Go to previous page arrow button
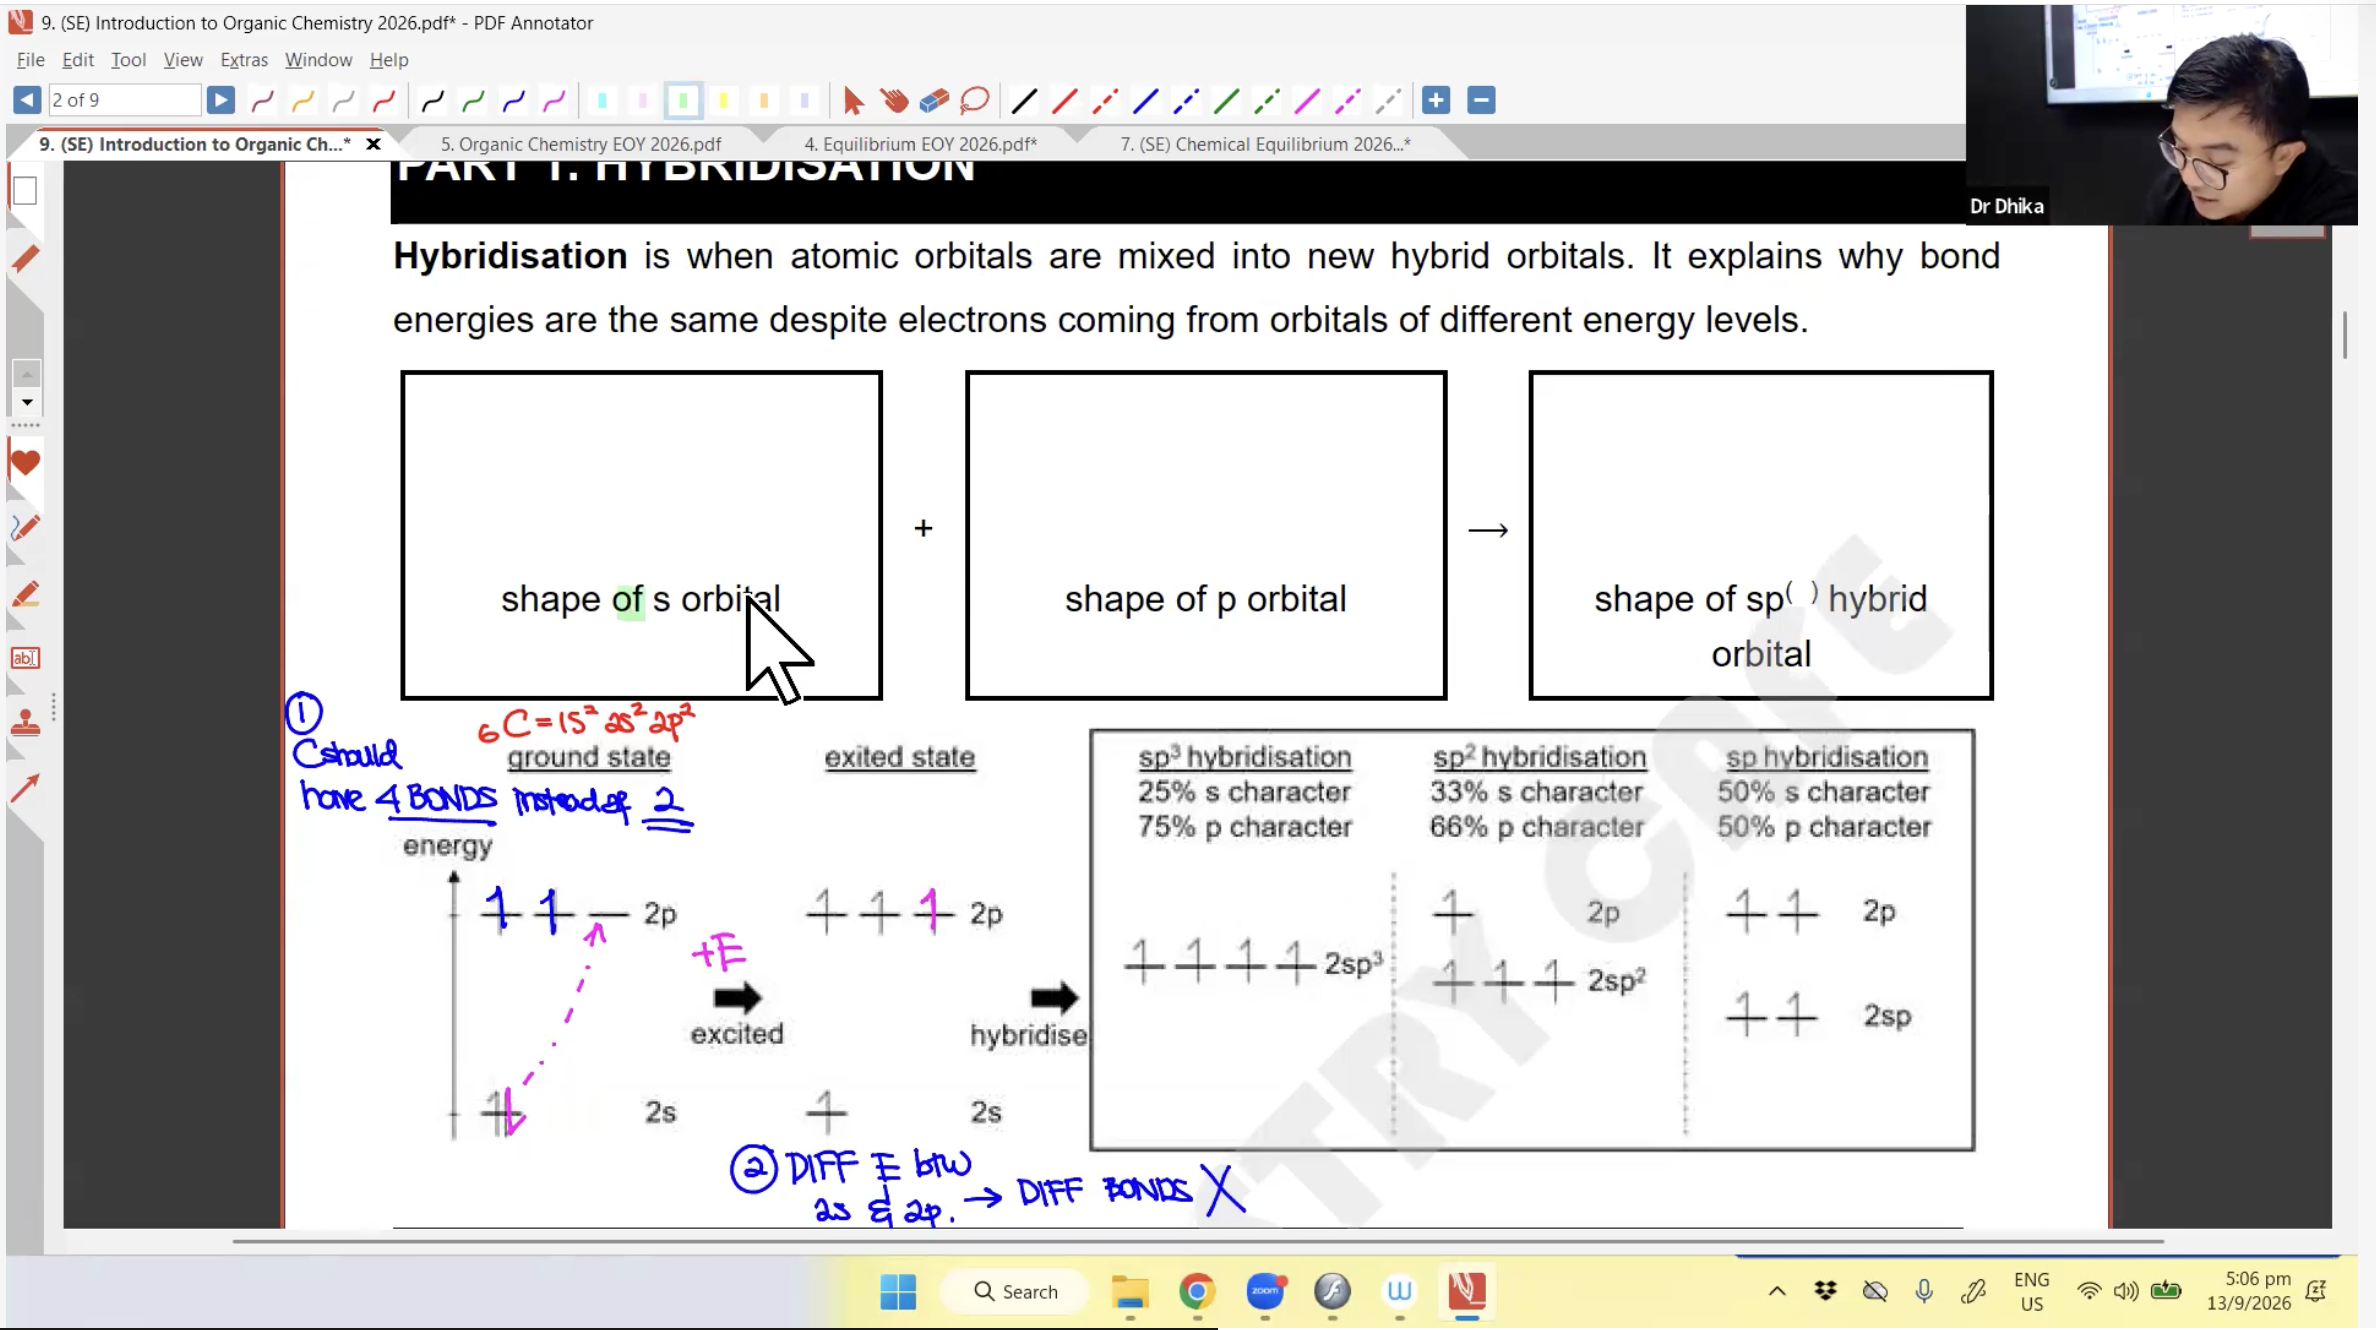The width and height of the screenshot is (2376, 1330). [27, 100]
